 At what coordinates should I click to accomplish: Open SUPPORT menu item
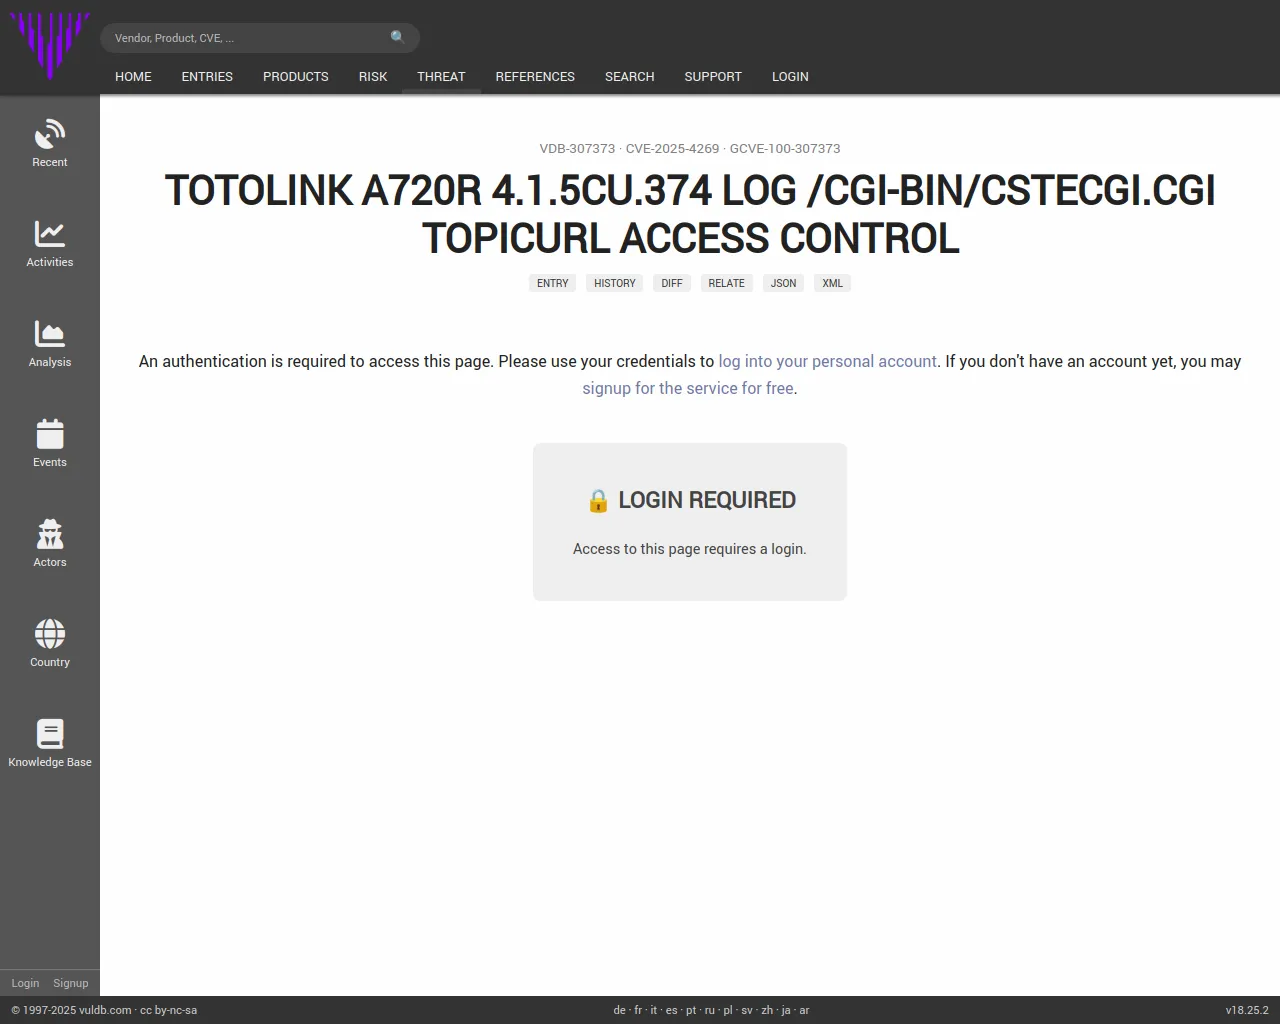[713, 76]
